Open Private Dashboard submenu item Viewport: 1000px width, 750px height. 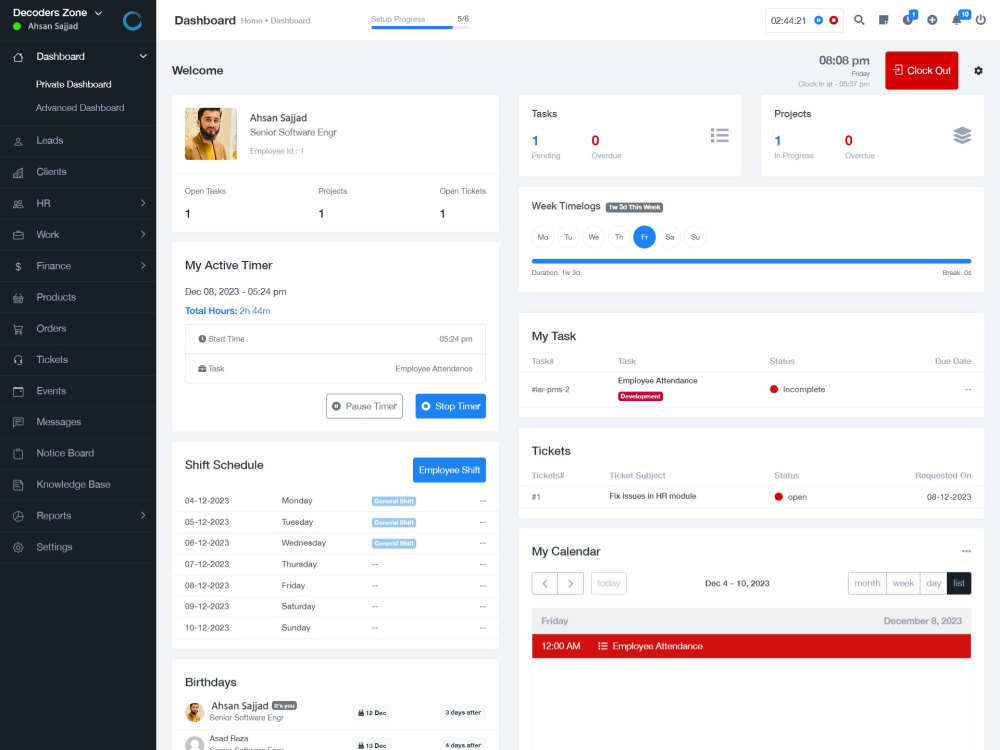tap(73, 84)
